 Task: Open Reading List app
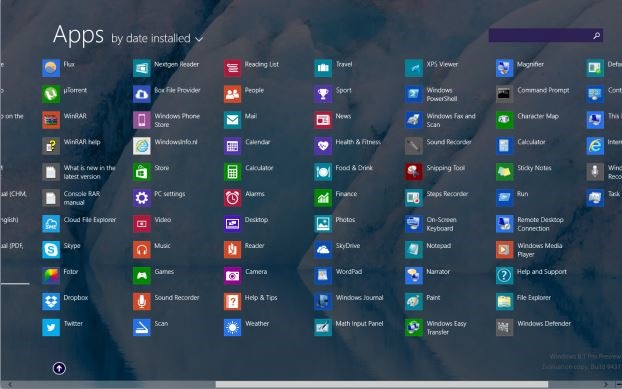[232, 68]
